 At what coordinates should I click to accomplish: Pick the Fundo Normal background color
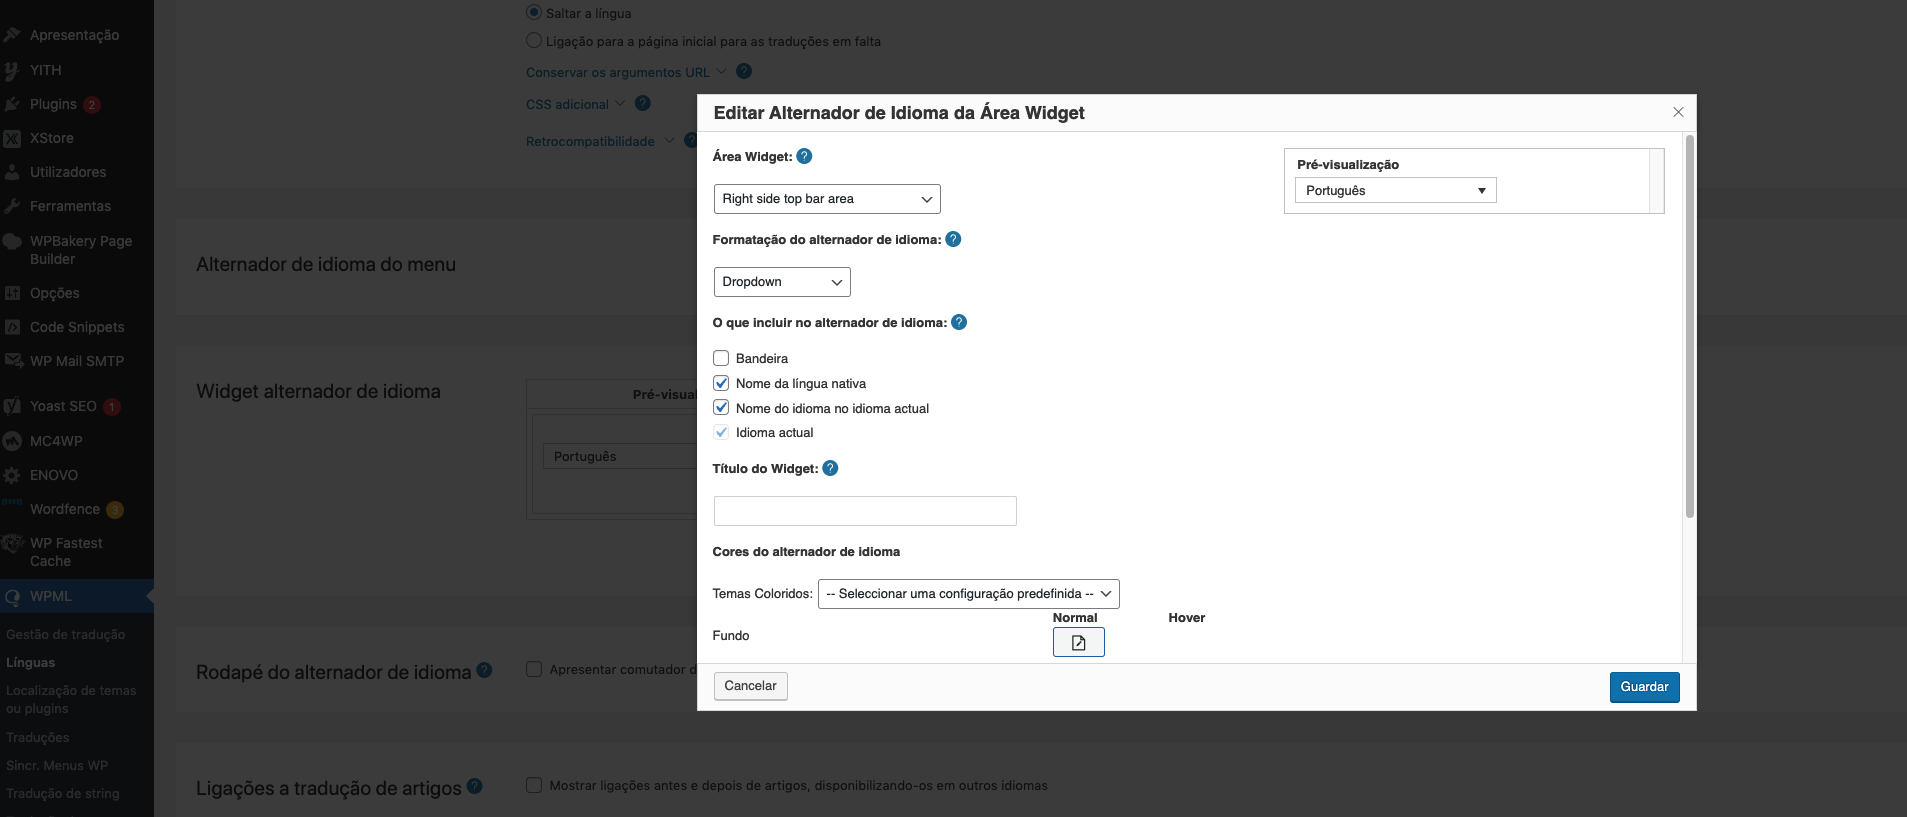point(1078,642)
